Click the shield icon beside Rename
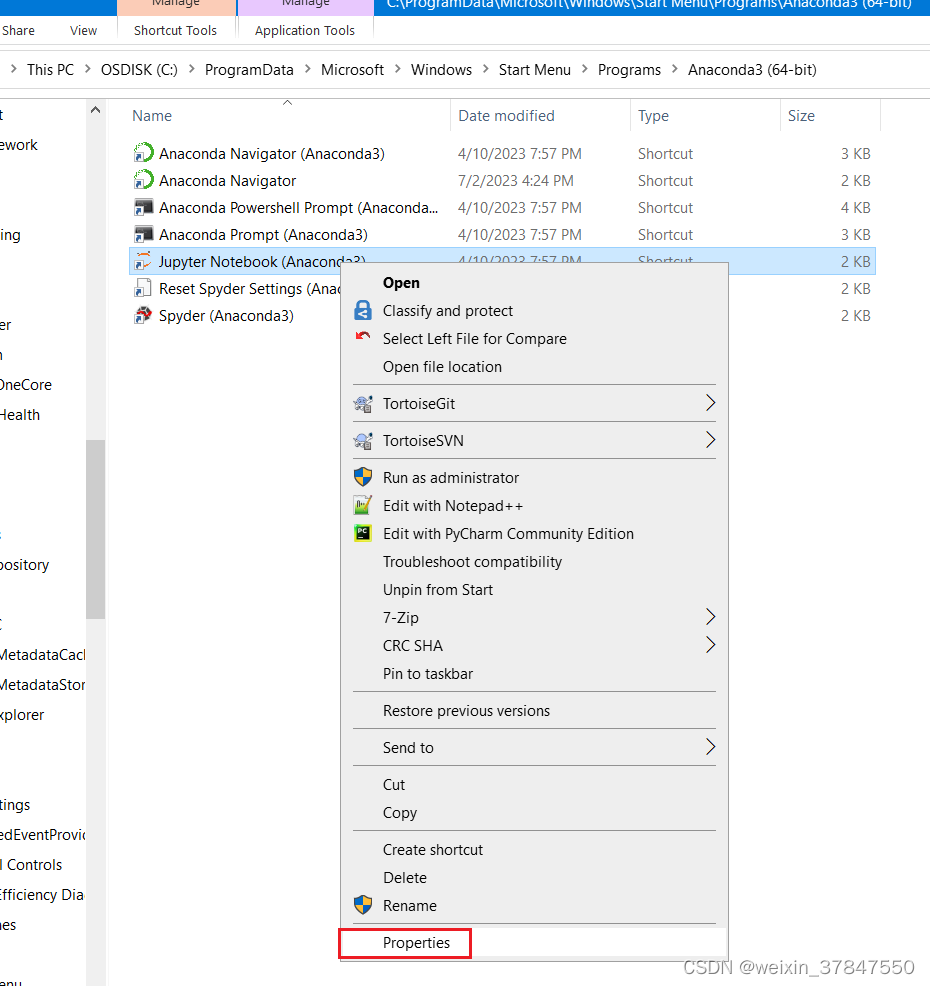The height and width of the screenshot is (986, 930). click(x=363, y=905)
